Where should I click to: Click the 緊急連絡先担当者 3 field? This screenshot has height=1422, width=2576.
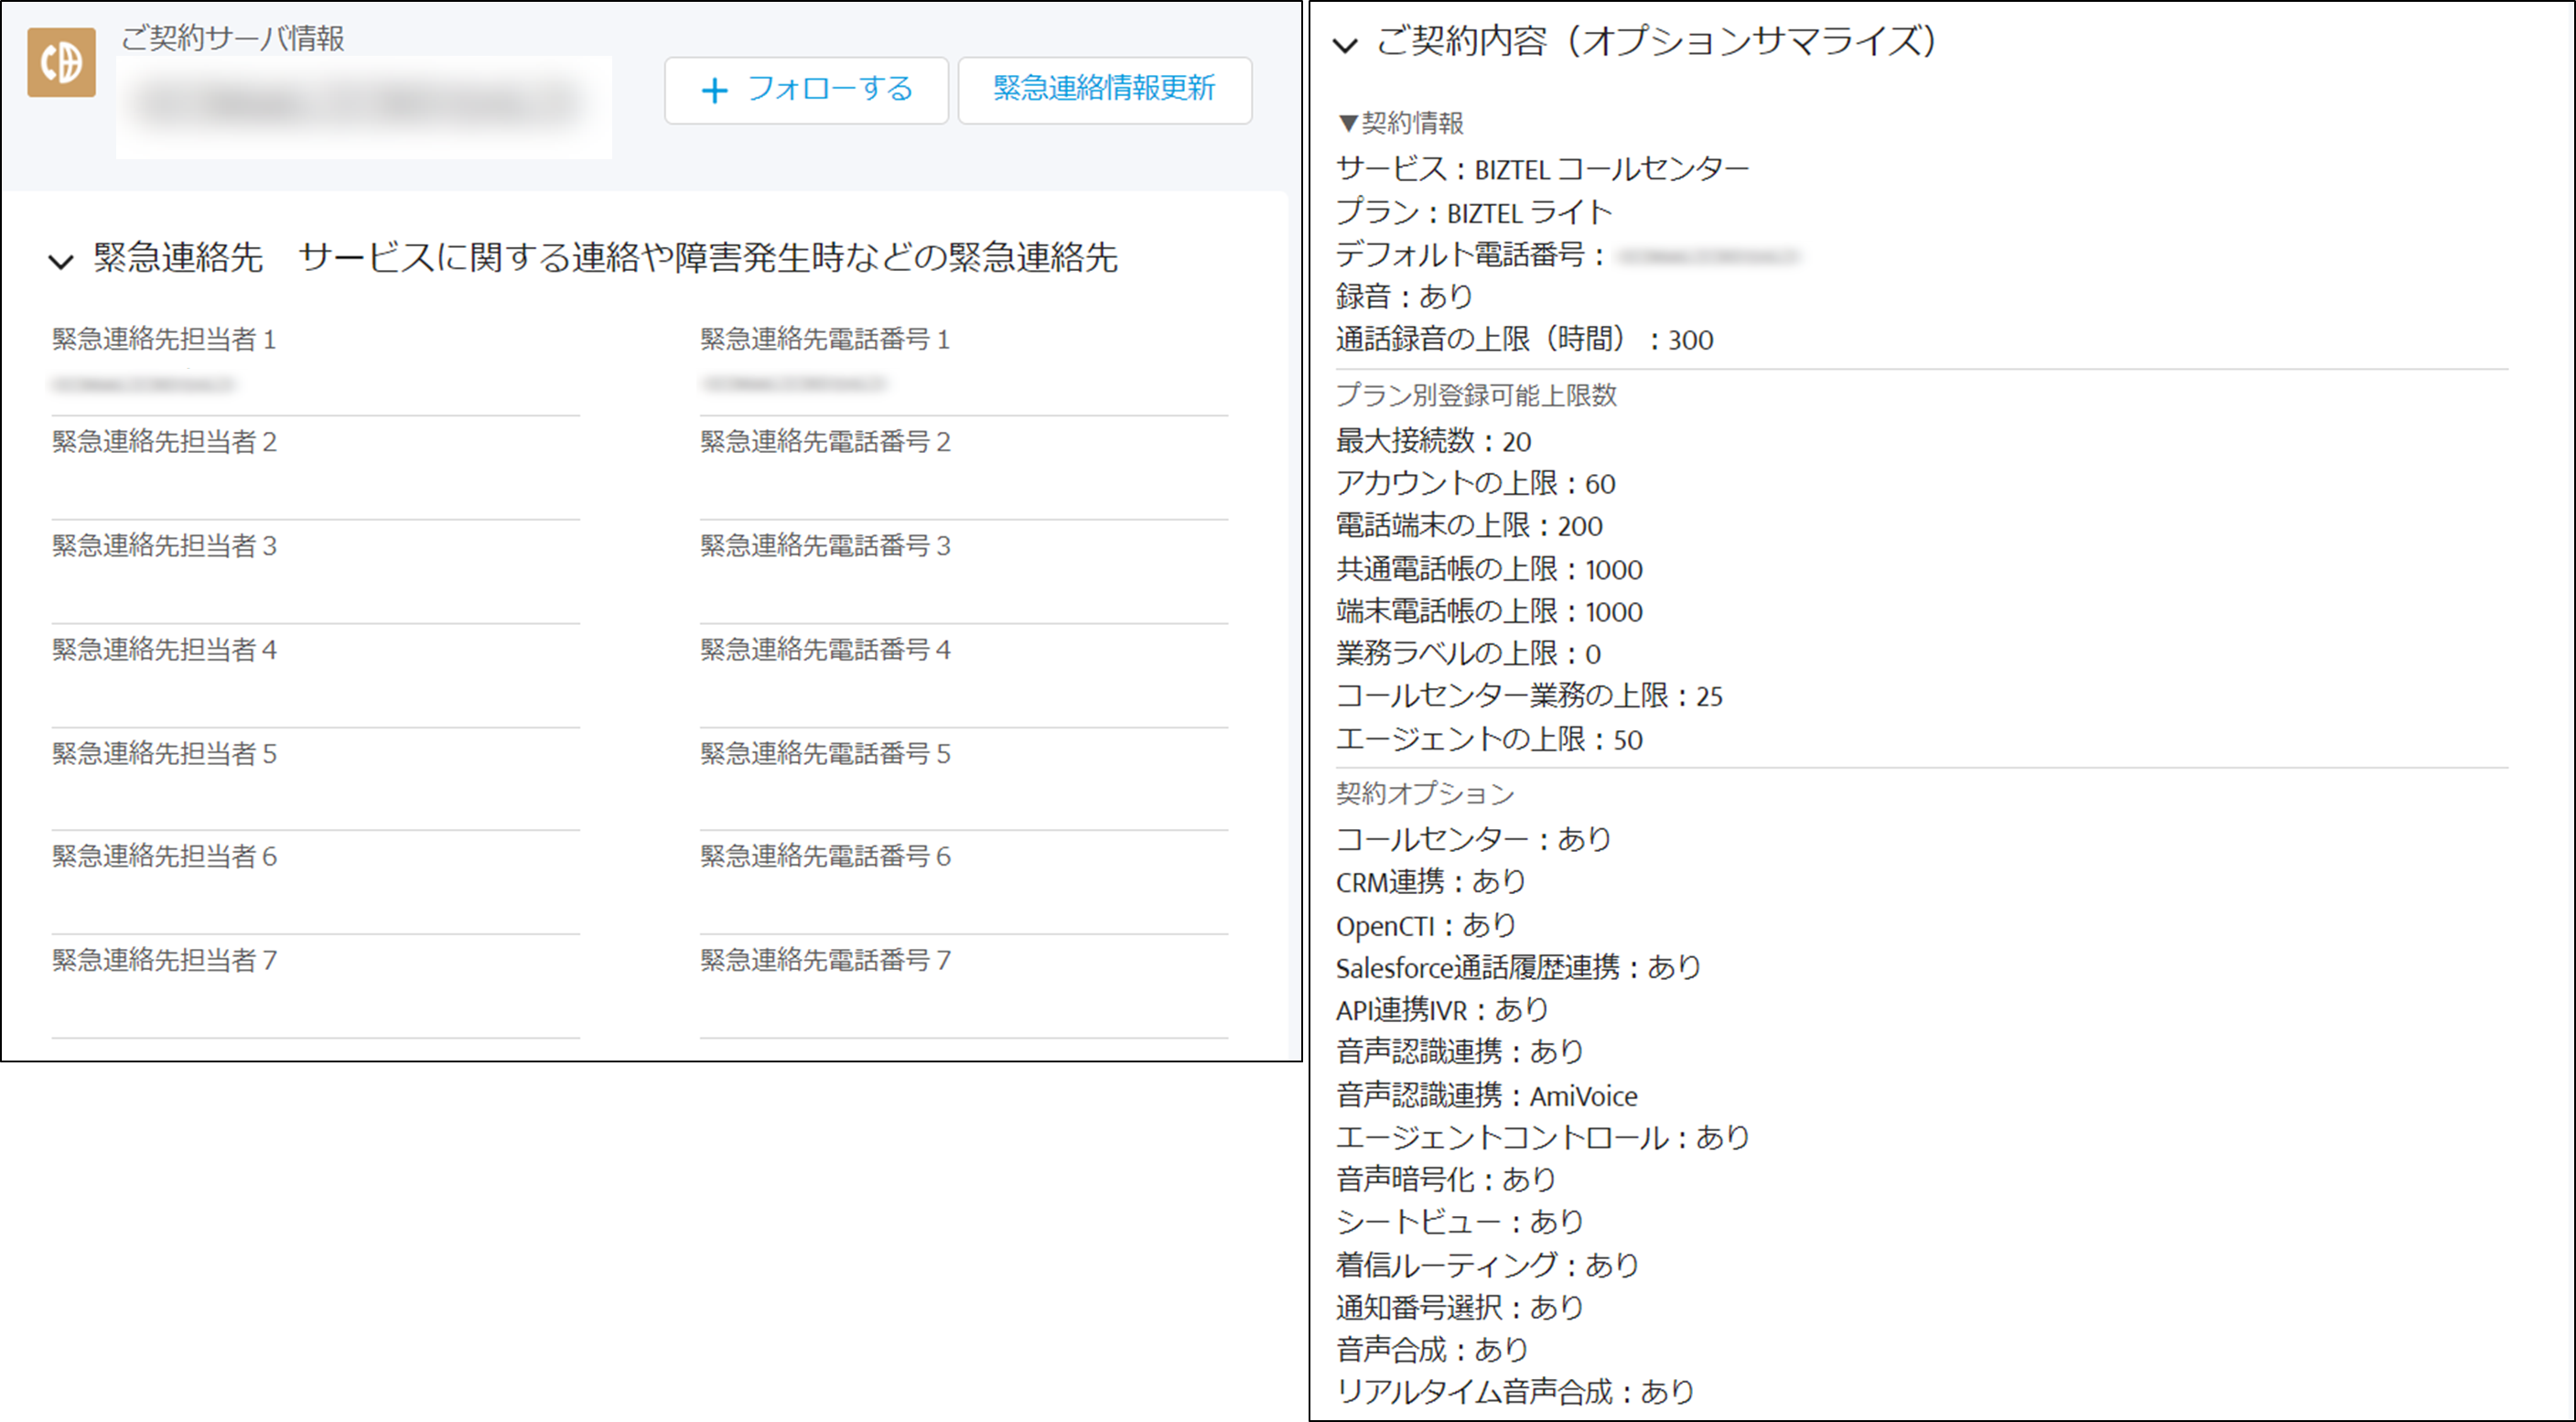tap(316, 575)
